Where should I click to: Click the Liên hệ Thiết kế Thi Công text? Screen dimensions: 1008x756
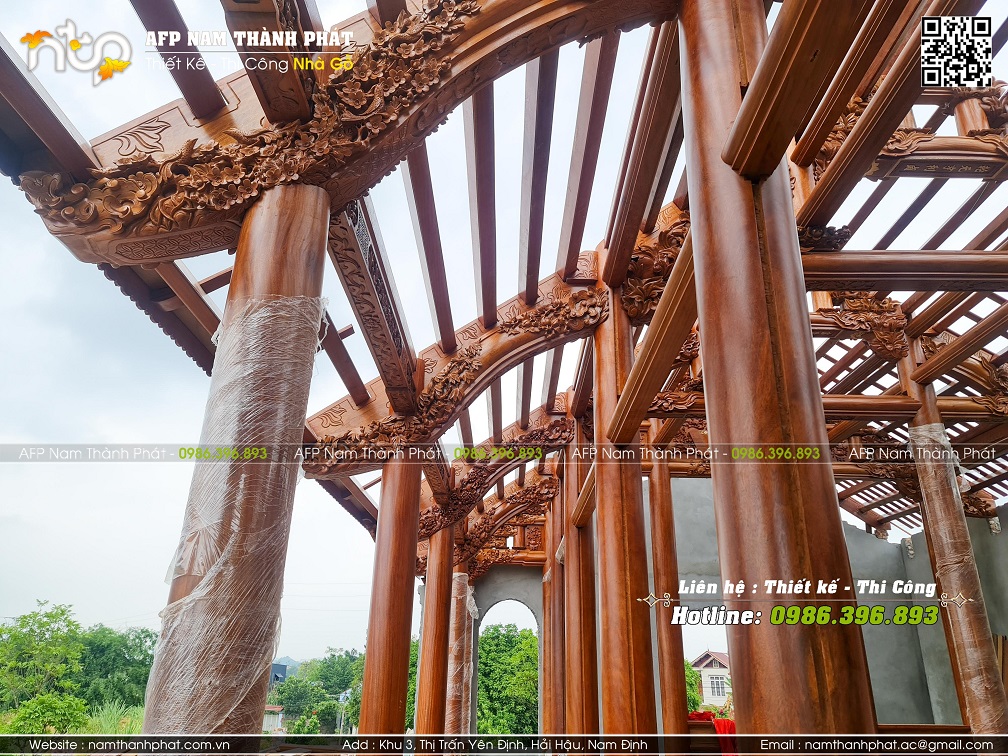(x=807, y=587)
